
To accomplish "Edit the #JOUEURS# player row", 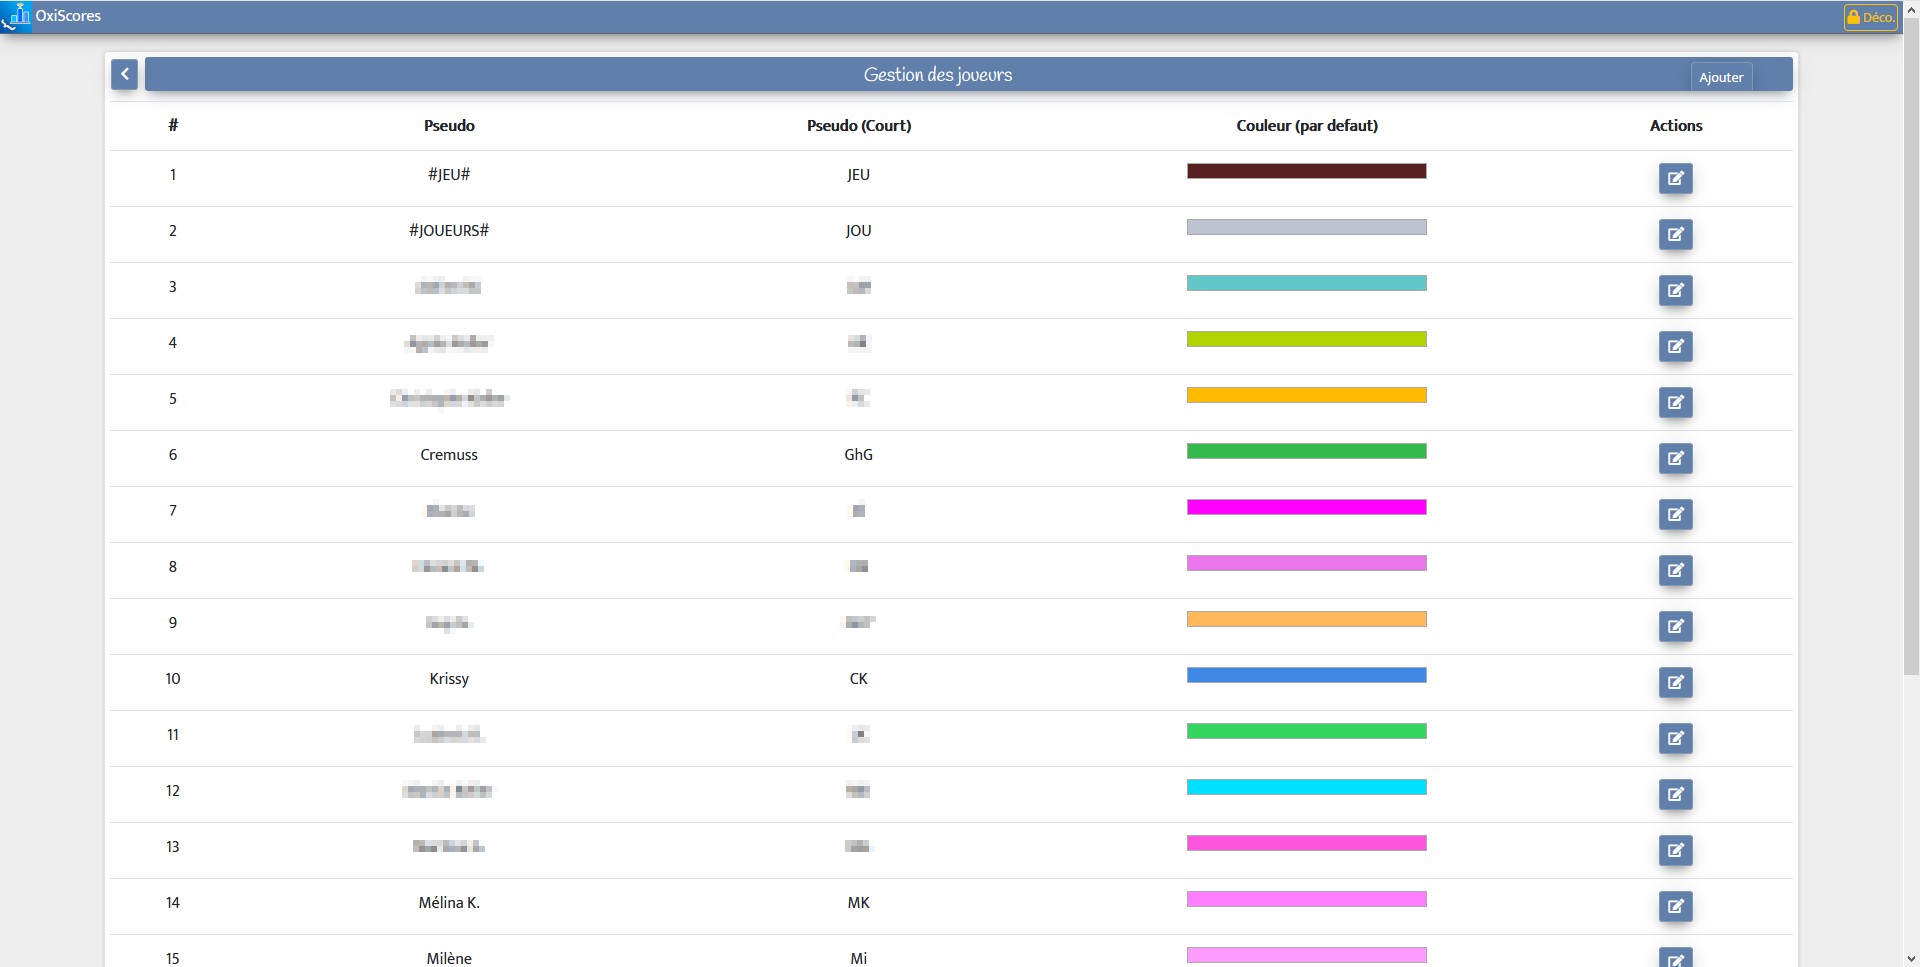I will [x=1676, y=235].
